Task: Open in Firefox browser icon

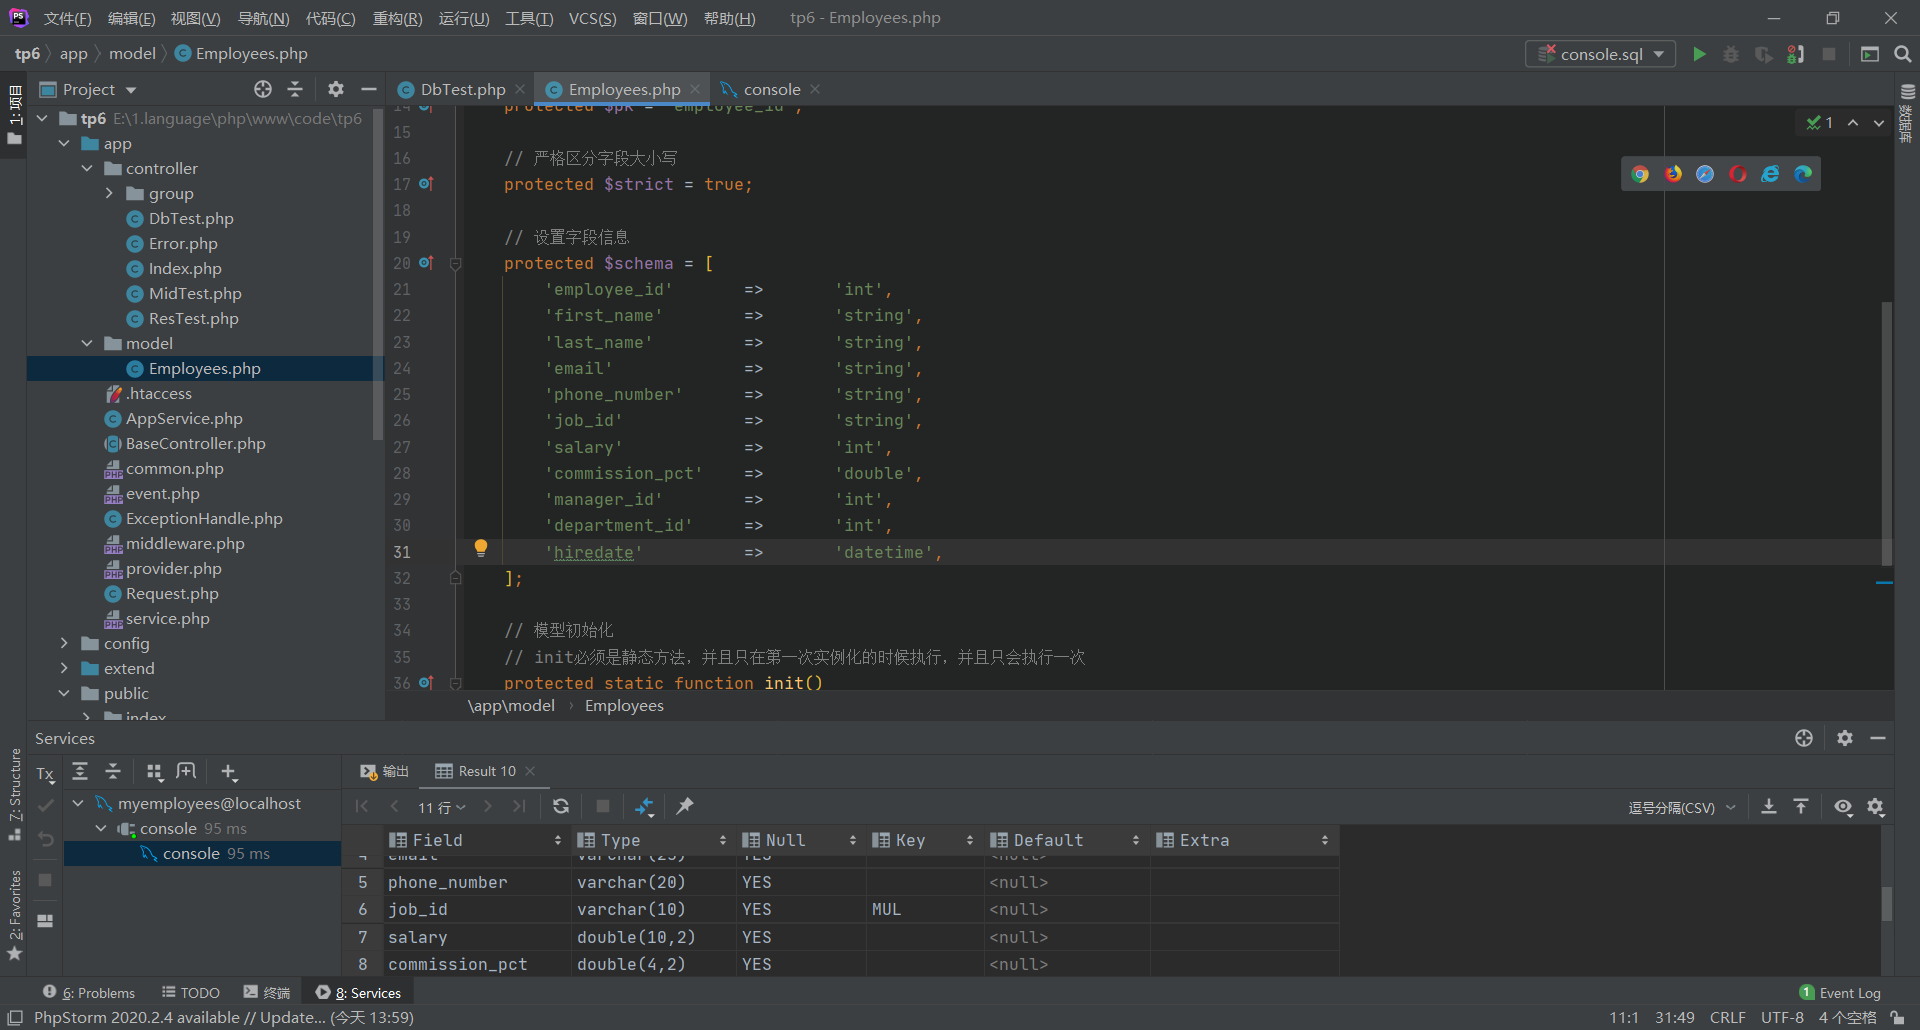Action: tap(1673, 174)
